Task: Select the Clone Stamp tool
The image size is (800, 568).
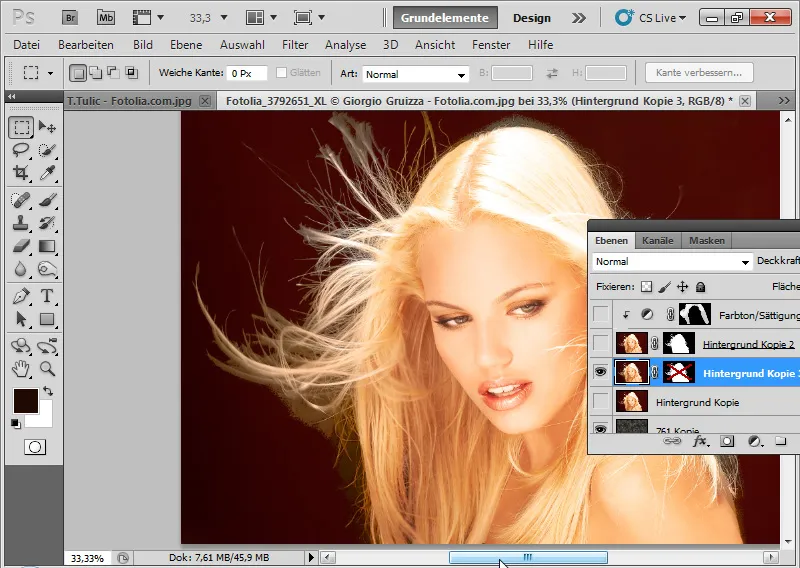Action: tap(21, 223)
